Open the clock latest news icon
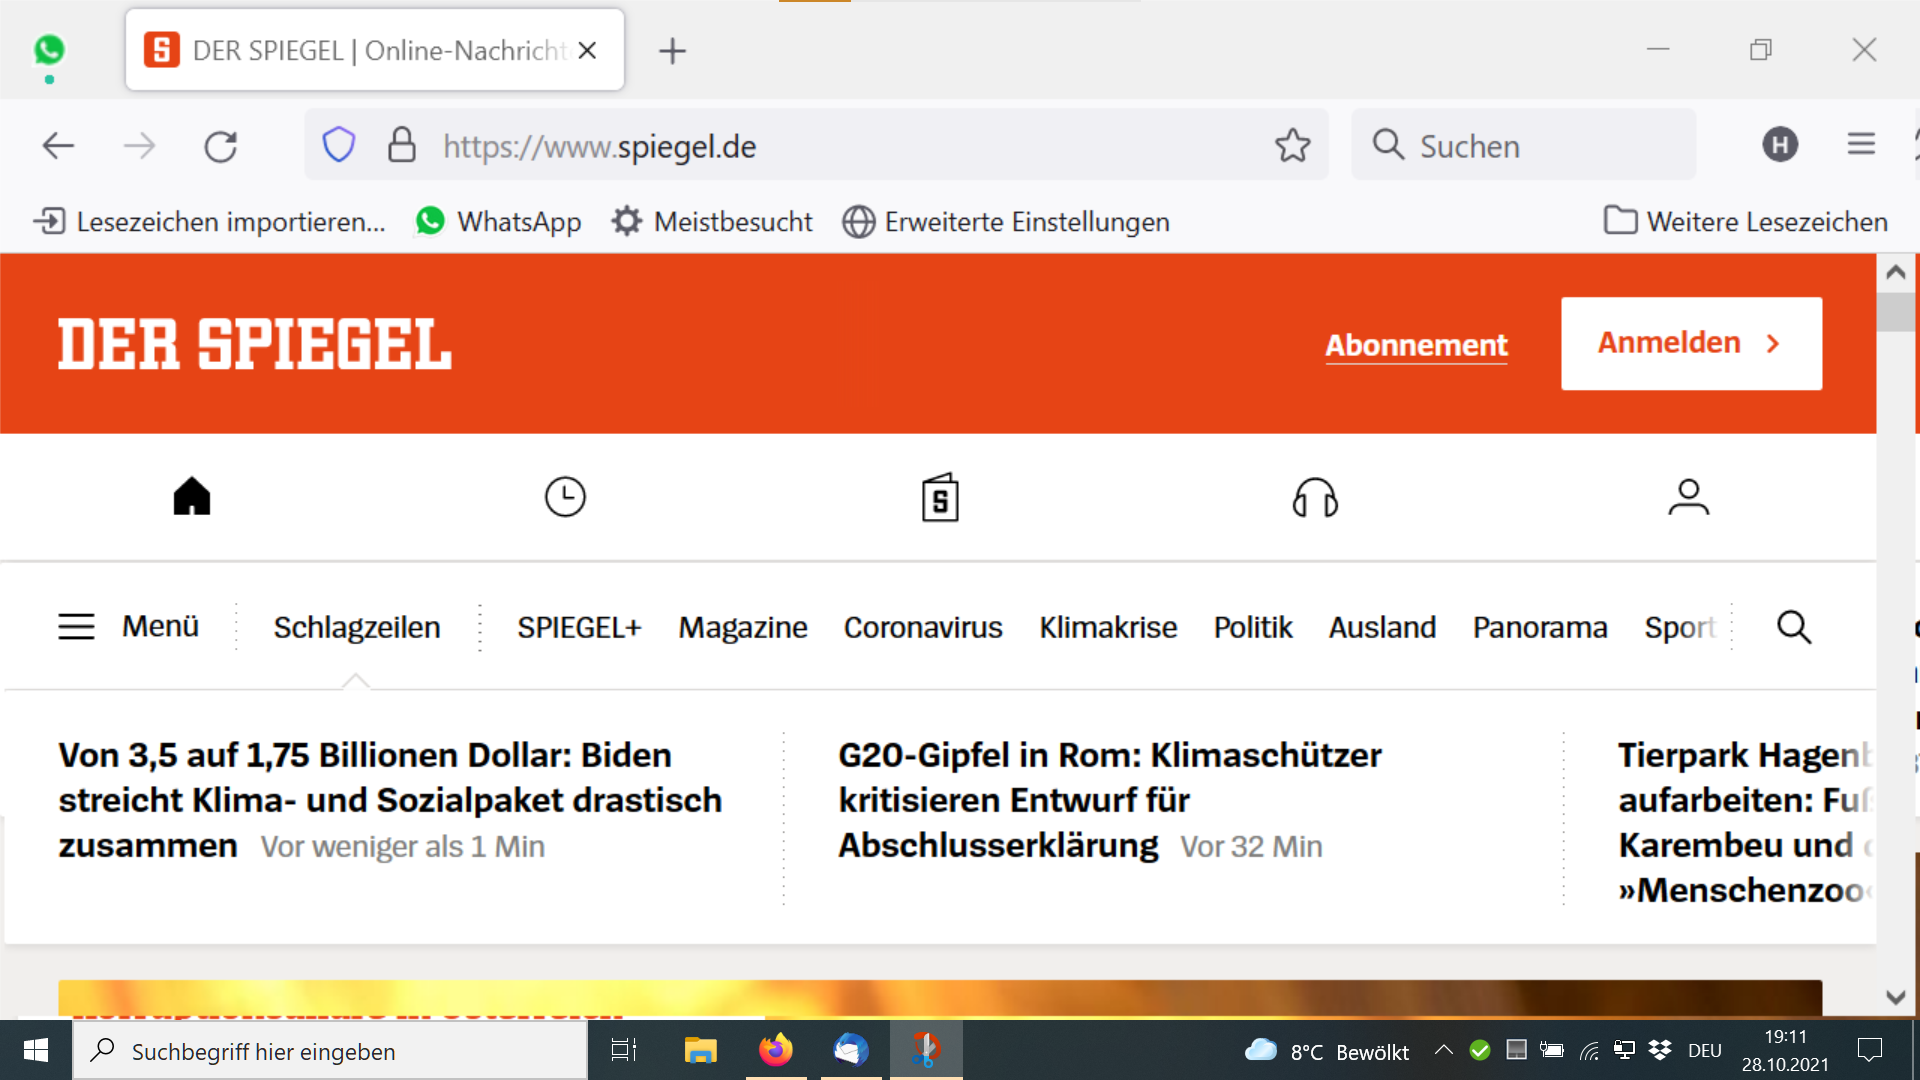 point(565,497)
